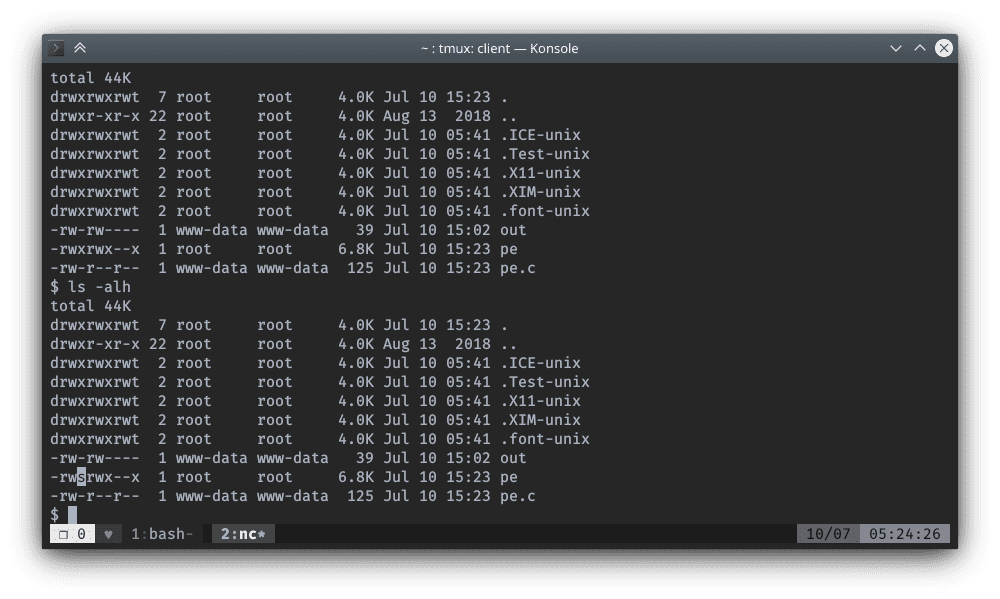
Task: Click the window title 'tmux: client — Konsole'
Action: coord(499,48)
